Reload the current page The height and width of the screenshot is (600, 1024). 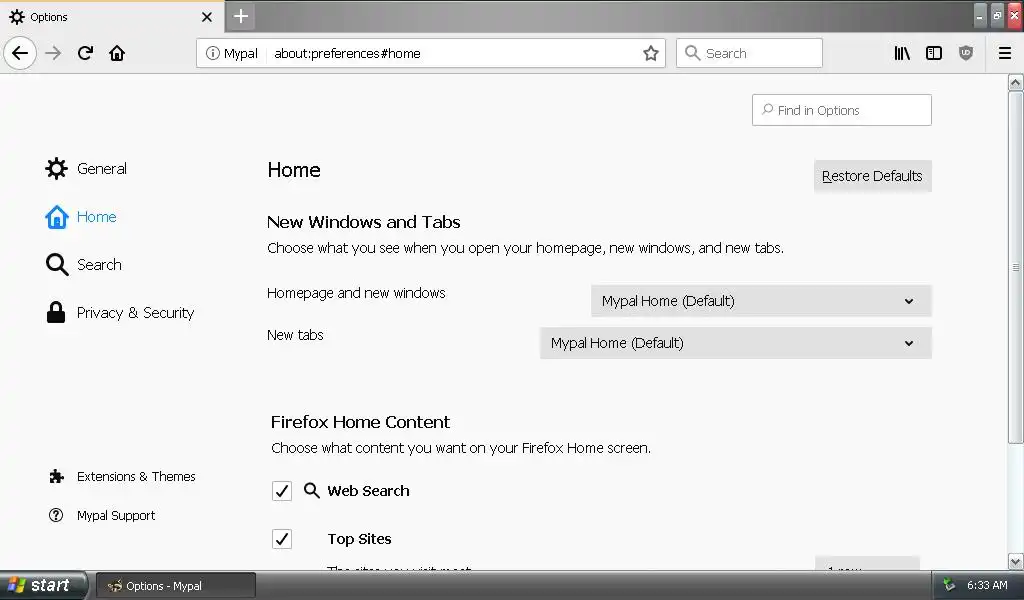[85, 53]
